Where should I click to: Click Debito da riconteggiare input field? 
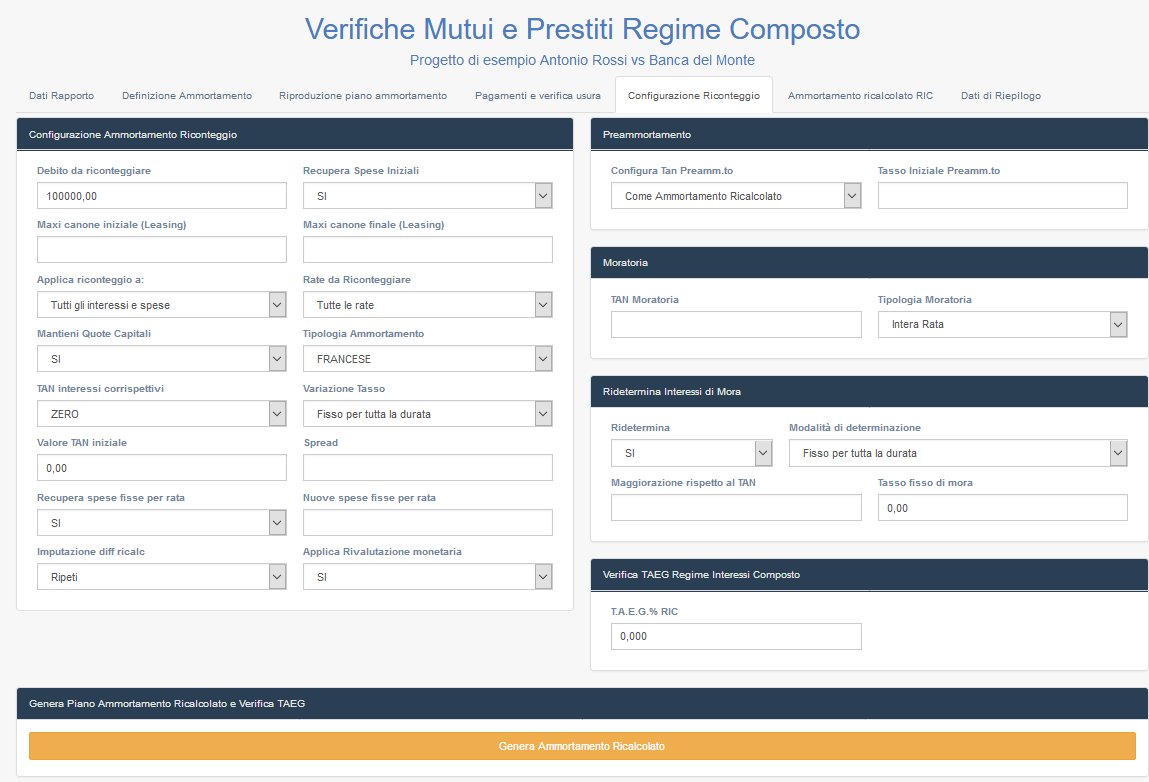pyautogui.click(x=162, y=196)
